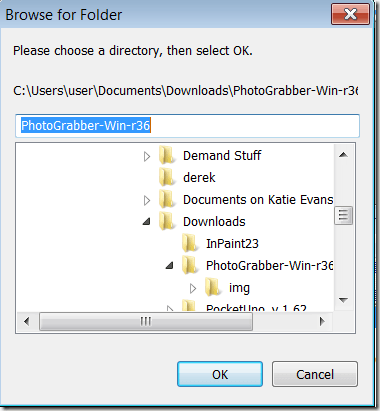Select the derek folder label
The height and width of the screenshot is (411, 380).
click(x=199, y=178)
